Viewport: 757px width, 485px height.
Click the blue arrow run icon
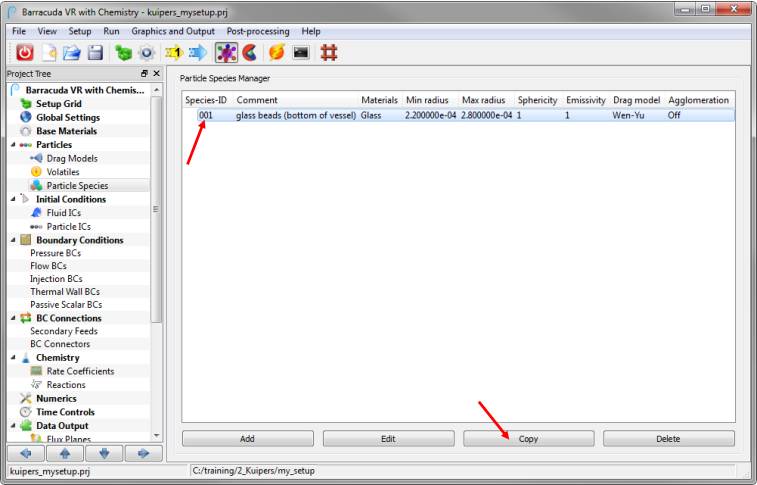pyautogui.click(x=198, y=53)
